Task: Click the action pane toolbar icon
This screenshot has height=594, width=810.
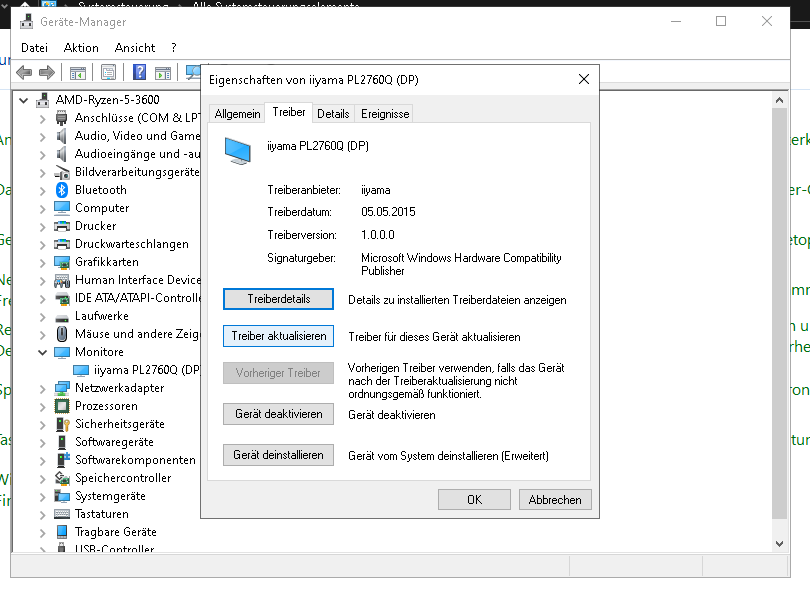Action: click(163, 73)
